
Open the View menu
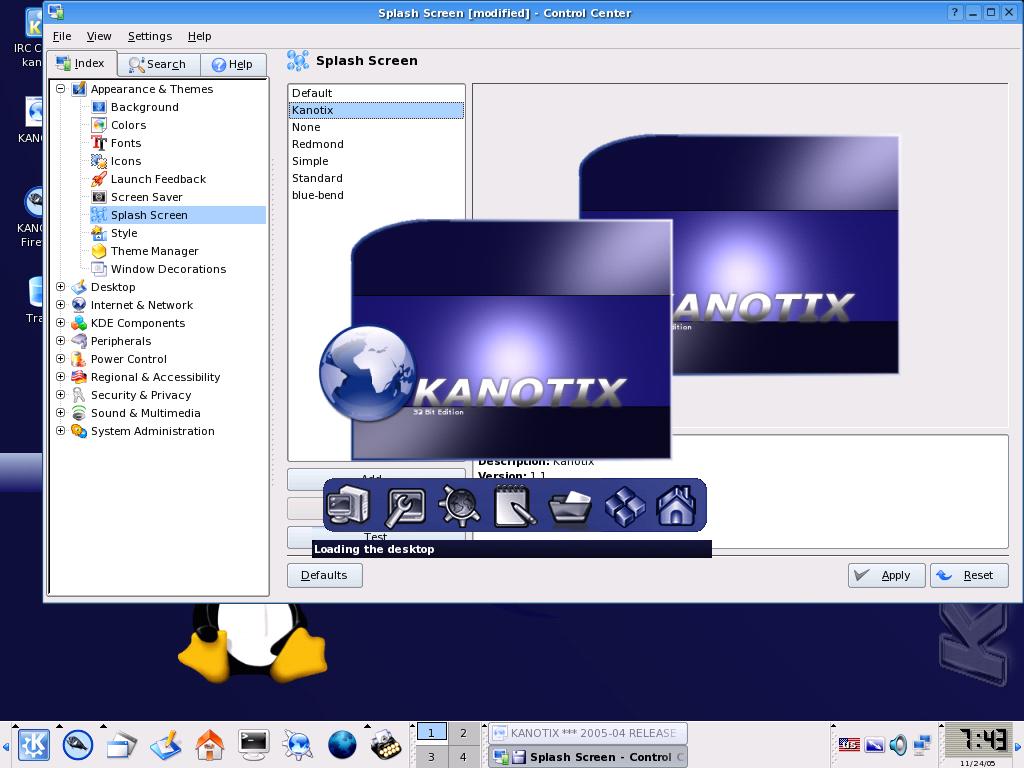coord(99,36)
